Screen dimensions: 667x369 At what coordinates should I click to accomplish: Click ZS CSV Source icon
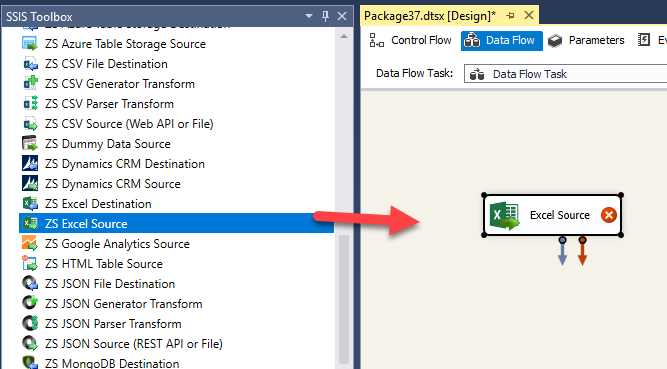coord(30,124)
